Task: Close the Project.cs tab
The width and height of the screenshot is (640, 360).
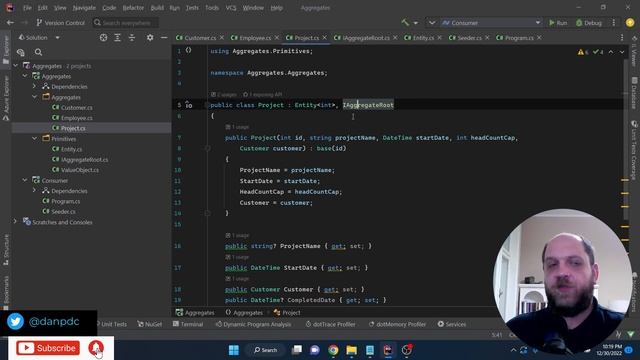Action: (325, 38)
